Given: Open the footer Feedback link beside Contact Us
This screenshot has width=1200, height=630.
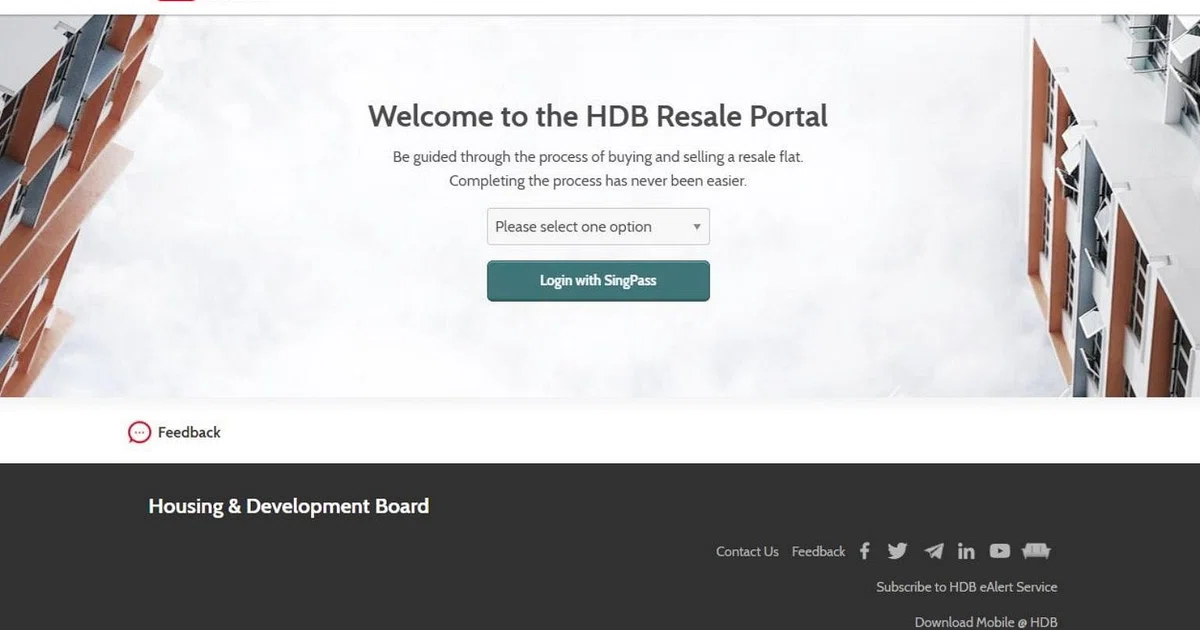Looking at the screenshot, I should (818, 552).
